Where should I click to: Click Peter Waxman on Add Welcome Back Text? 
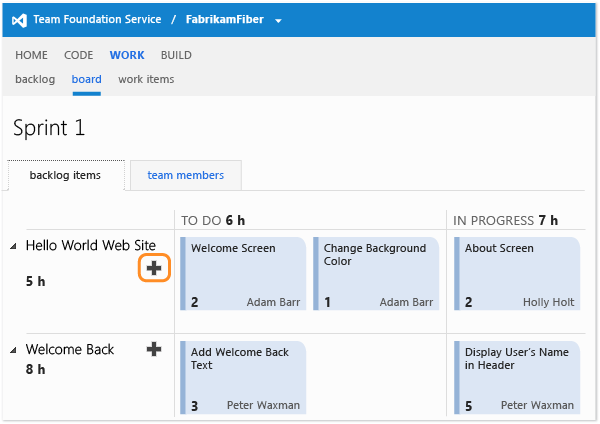[263, 405]
